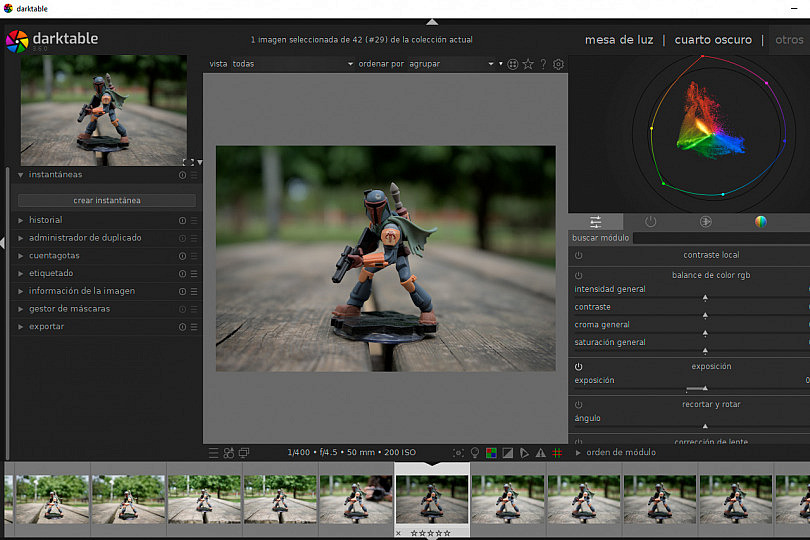Open presets menu for administrador de duplicado
810x540 pixels.
click(194, 238)
